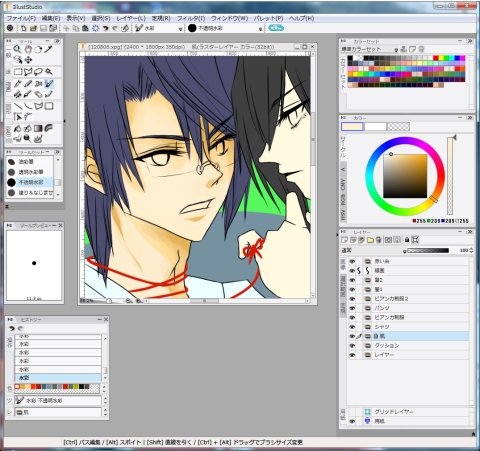This screenshot has width=480, height=451.
Task: Toggle visibility of the 用紙 paper layer
Action: (352, 421)
